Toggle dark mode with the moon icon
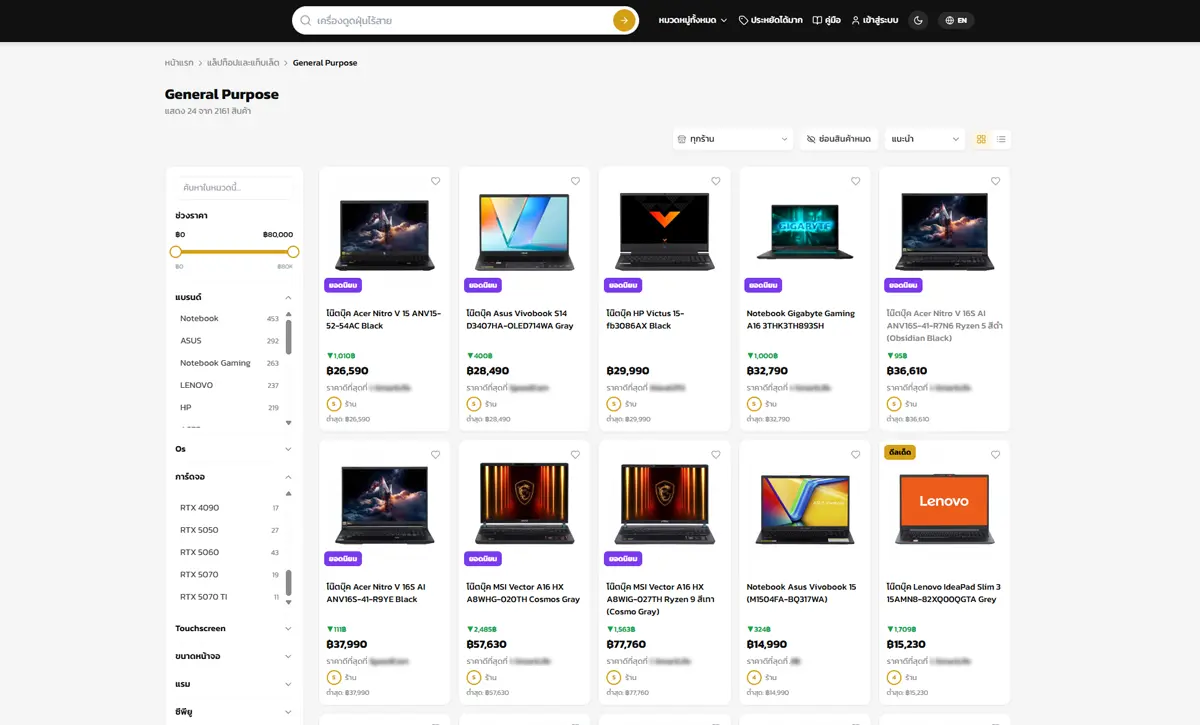Screen dimensions: 1200x725 pos(918,20)
